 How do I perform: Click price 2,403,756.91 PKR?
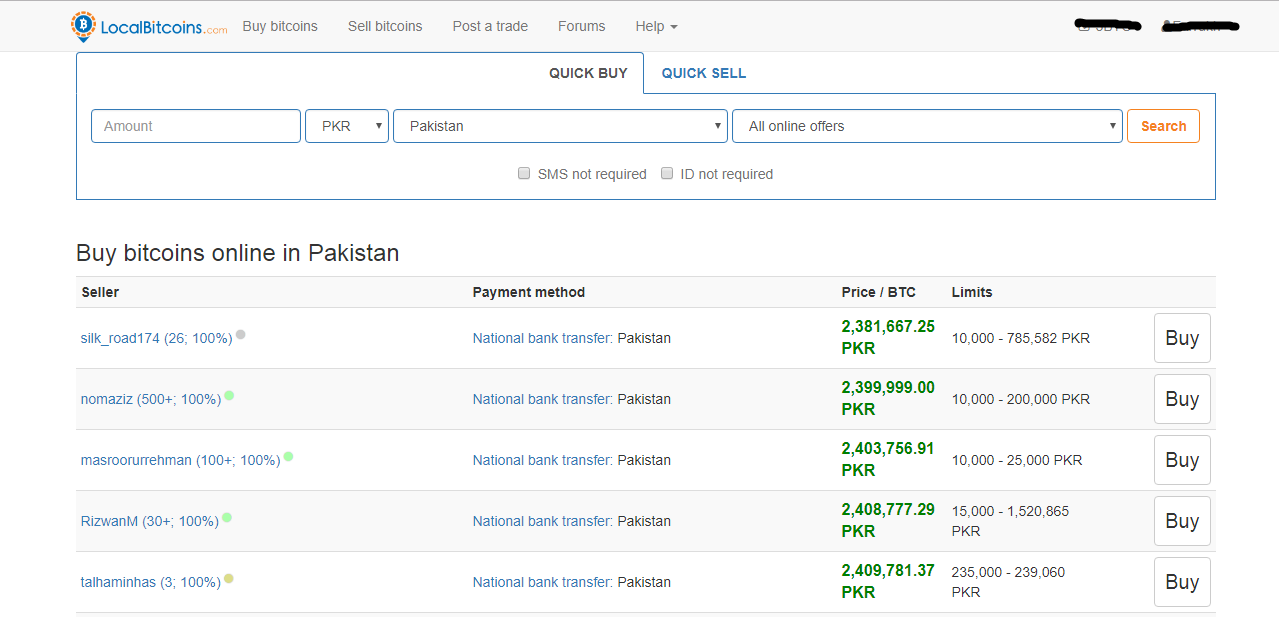tap(888, 459)
